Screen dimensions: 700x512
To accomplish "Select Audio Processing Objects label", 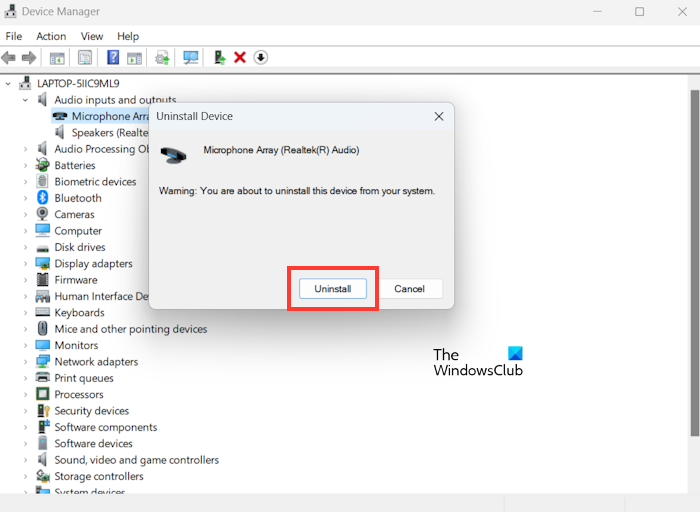I will [101, 149].
